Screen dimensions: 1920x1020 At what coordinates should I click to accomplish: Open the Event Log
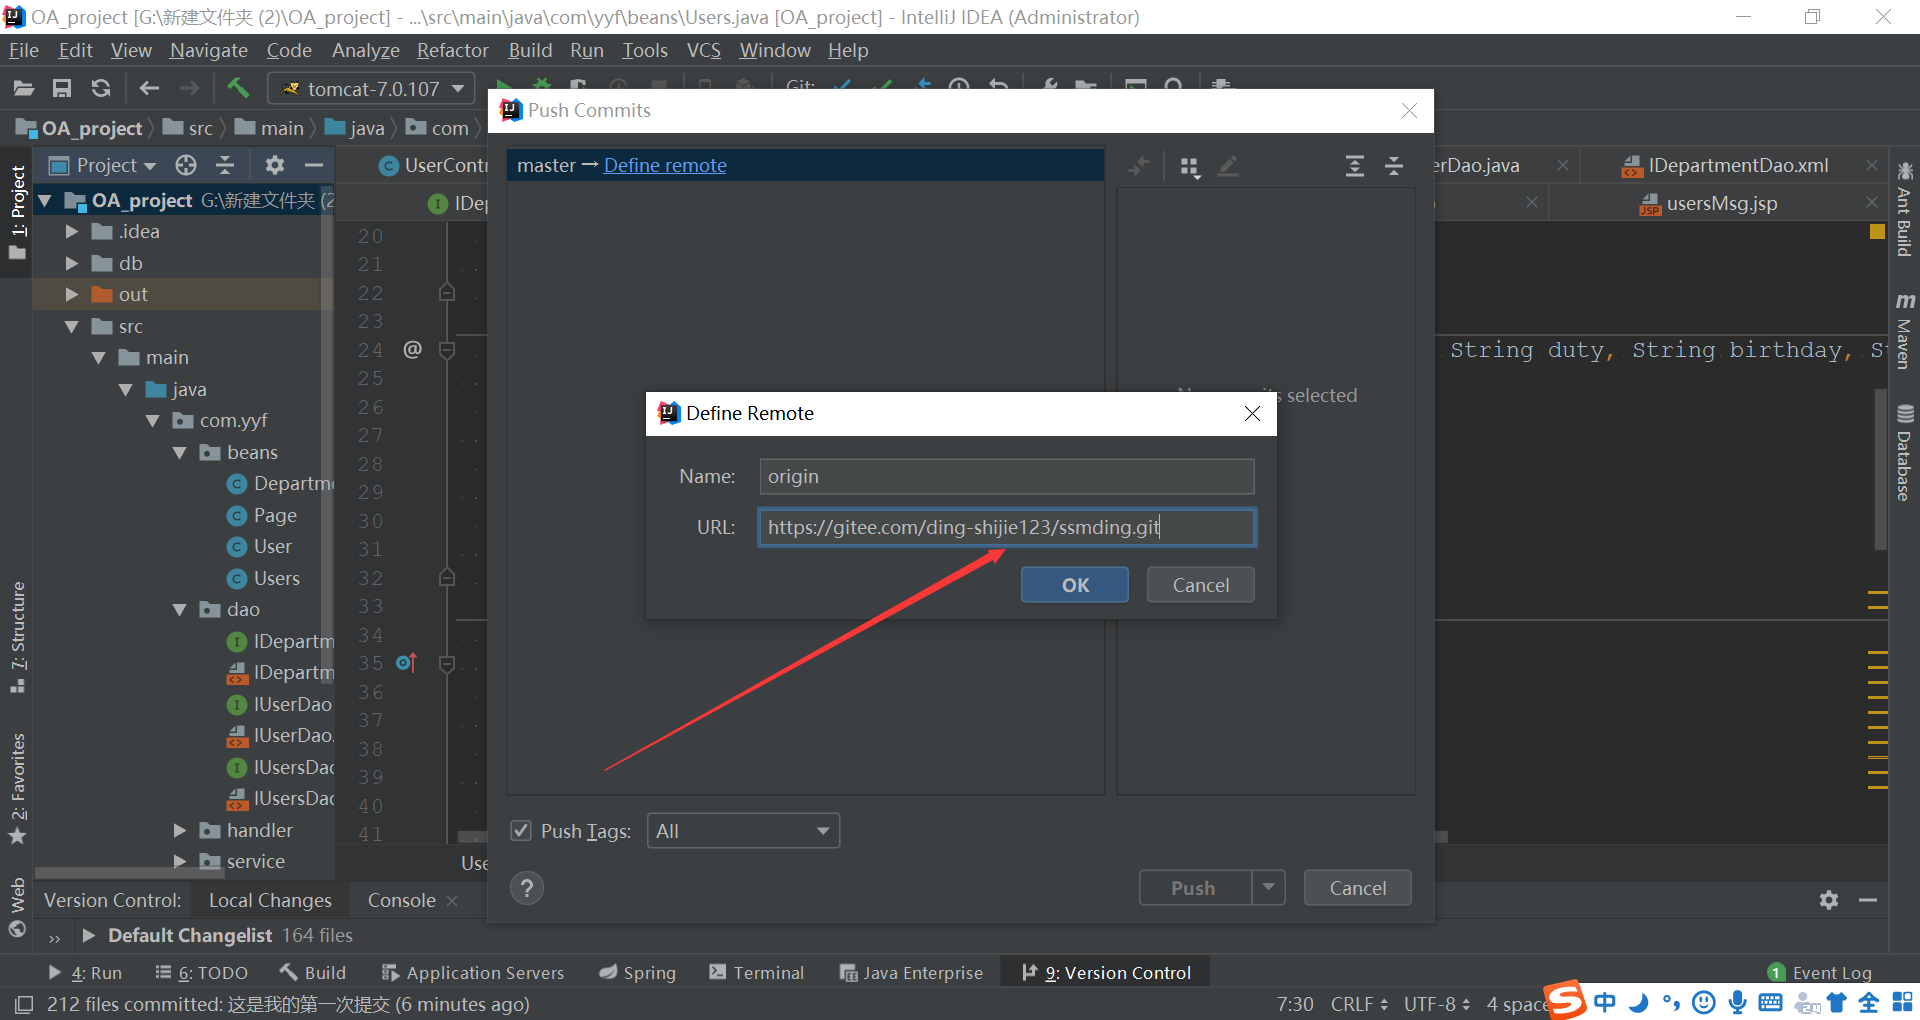pos(1820,973)
